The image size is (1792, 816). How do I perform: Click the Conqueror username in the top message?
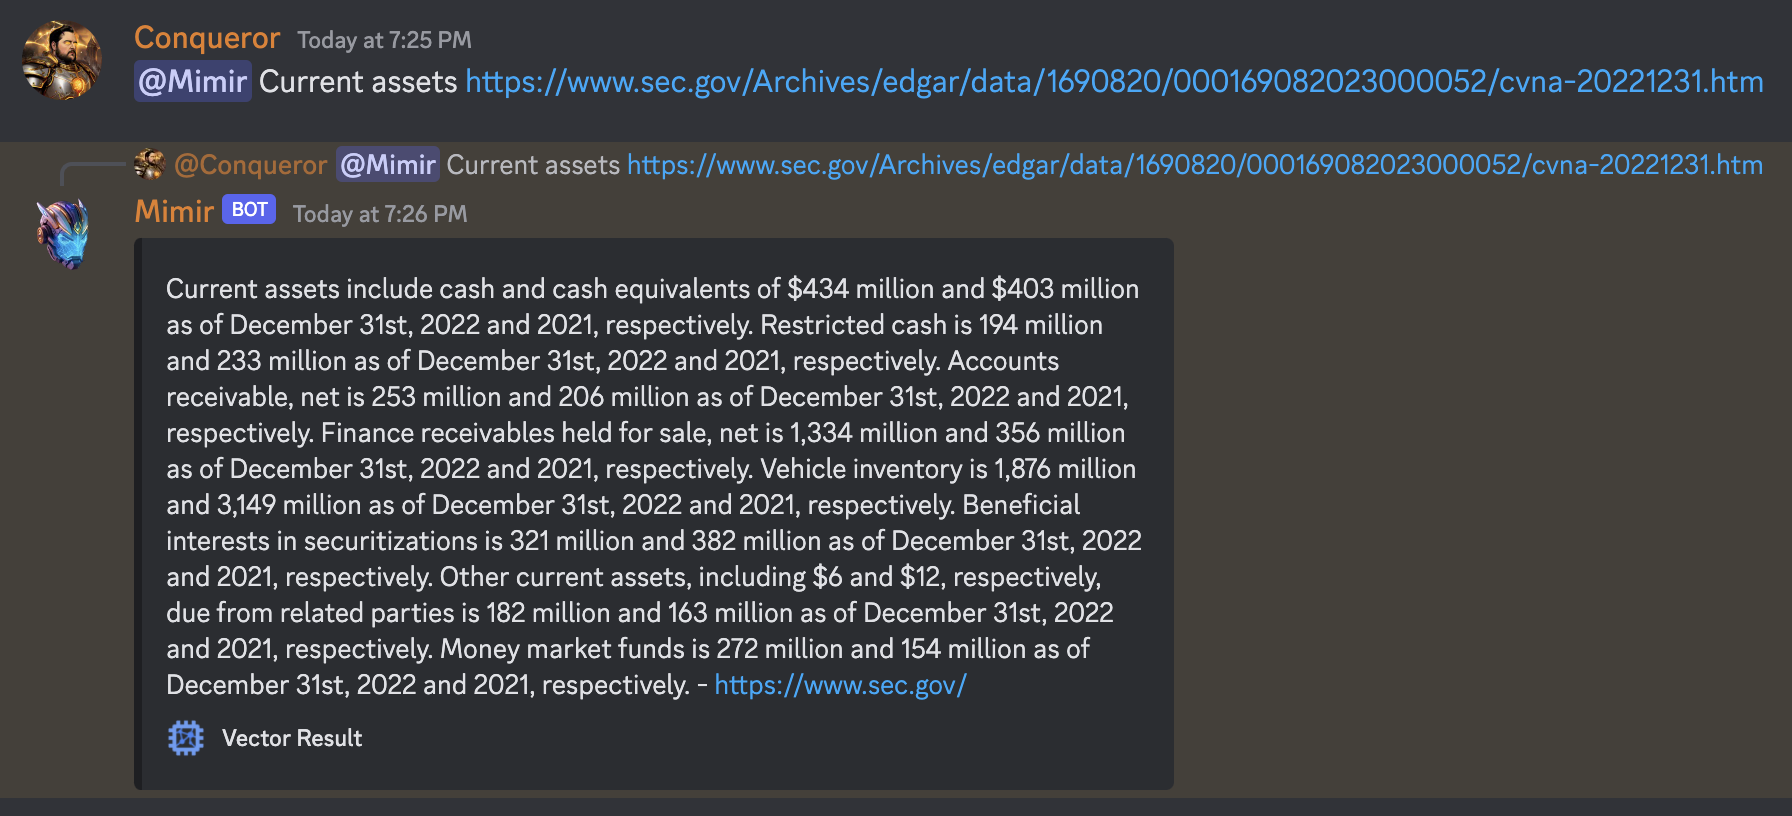207,38
